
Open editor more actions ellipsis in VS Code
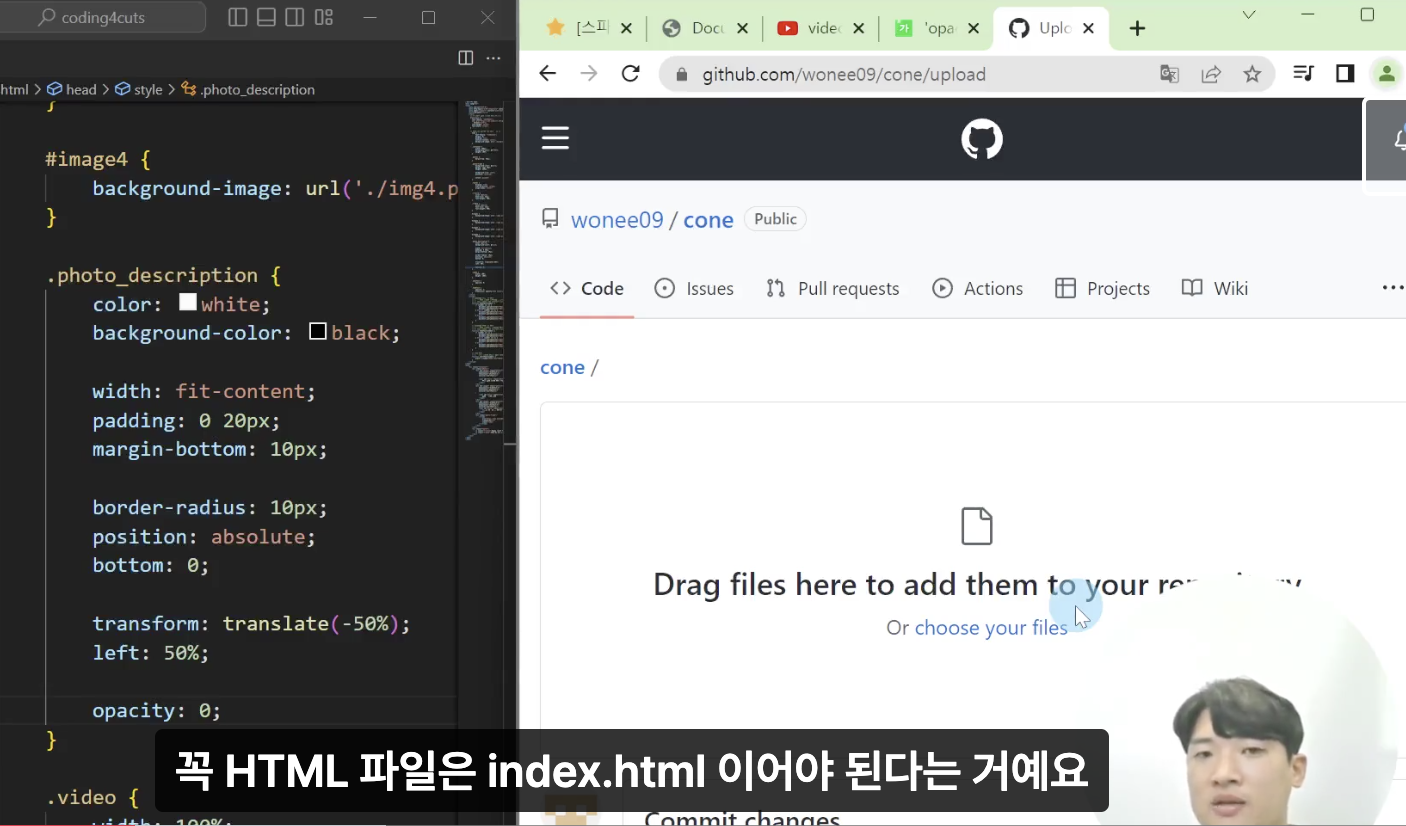point(493,58)
